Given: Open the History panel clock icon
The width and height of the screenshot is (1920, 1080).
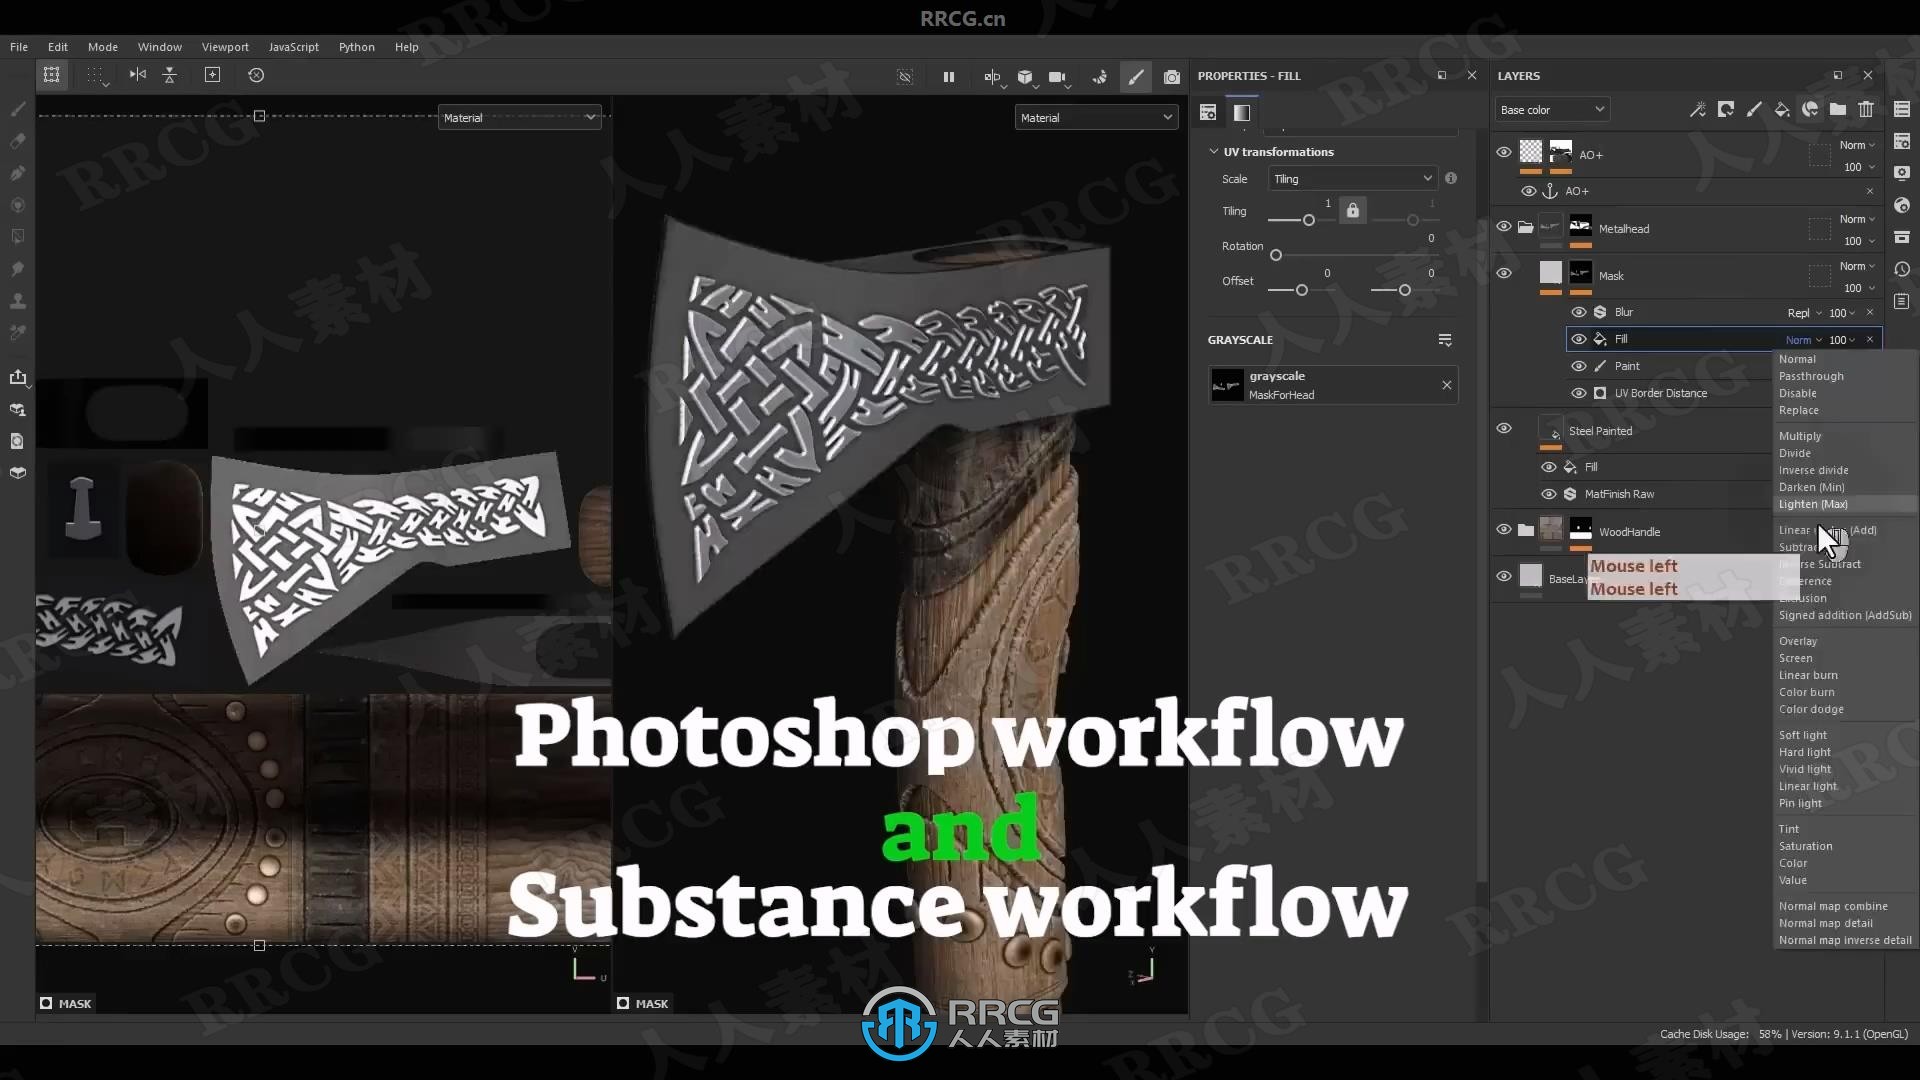Looking at the screenshot, I should [1902, 269].
